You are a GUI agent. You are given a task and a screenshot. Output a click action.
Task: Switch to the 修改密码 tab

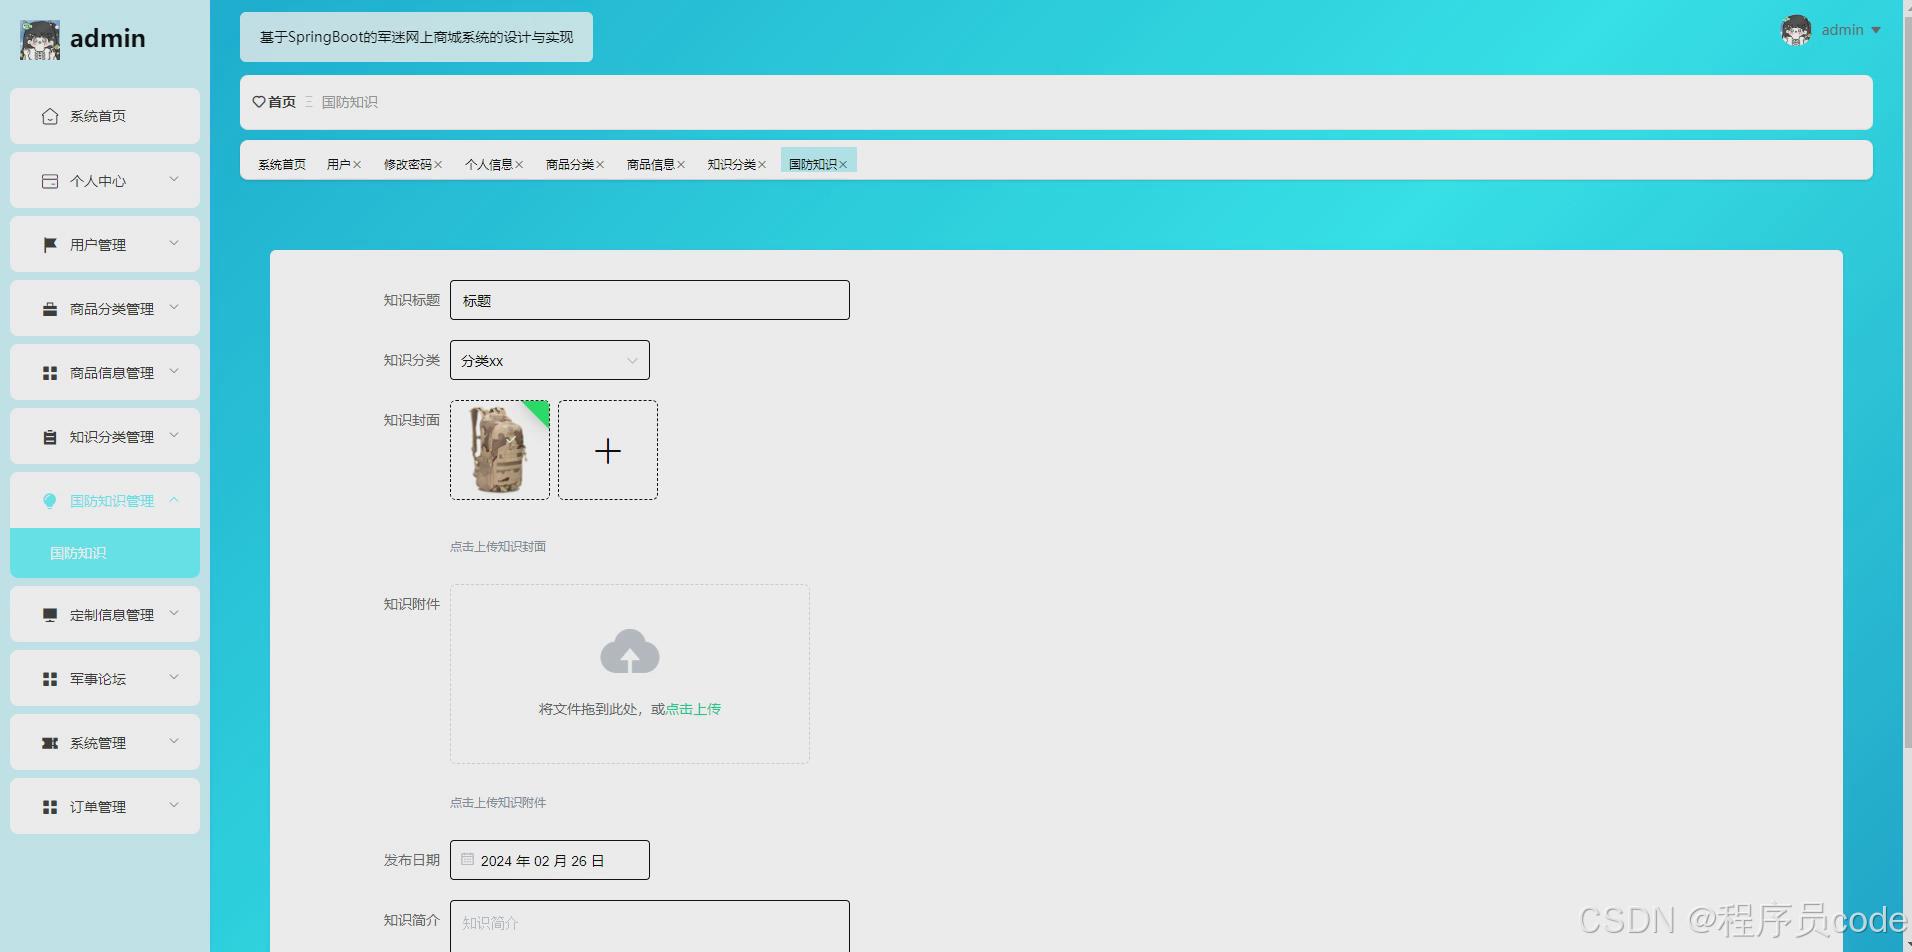408,165
